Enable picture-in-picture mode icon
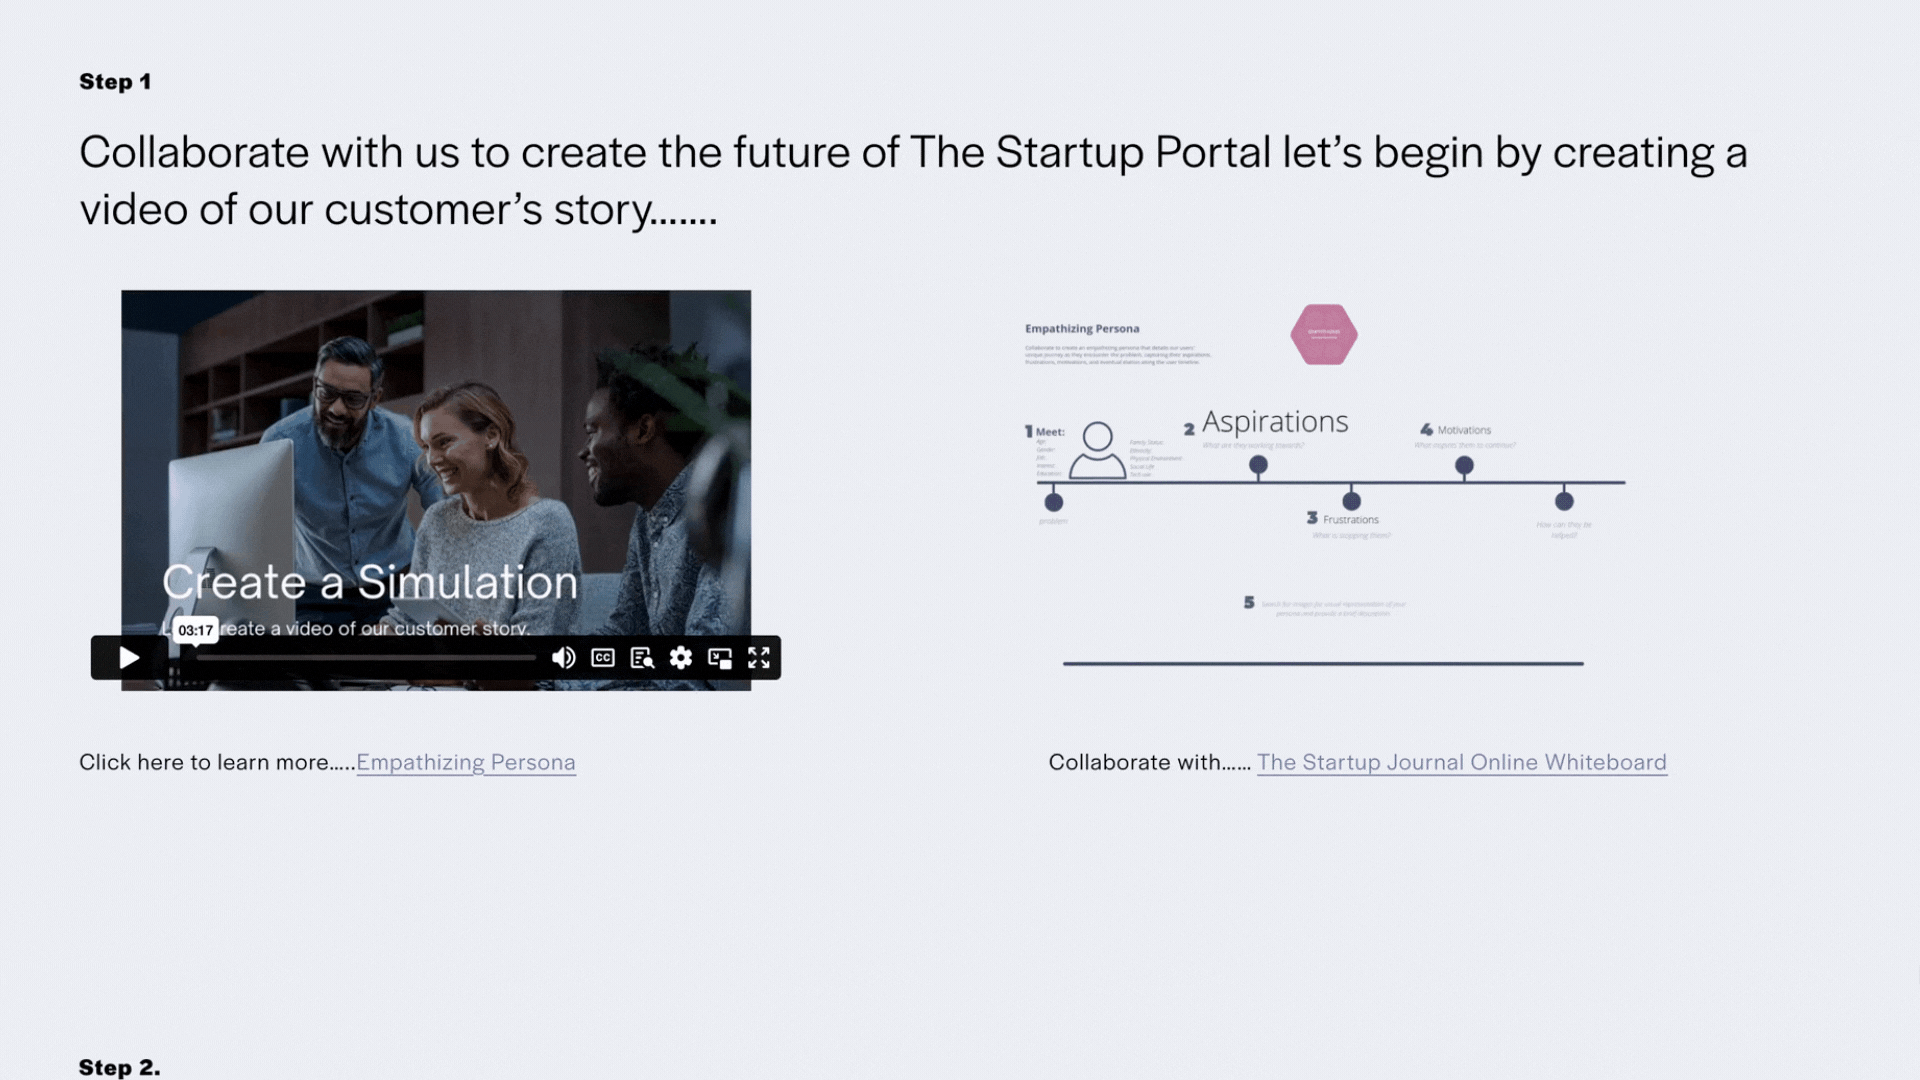Viewport: 1920px width, 1080px height. point(720,658)
